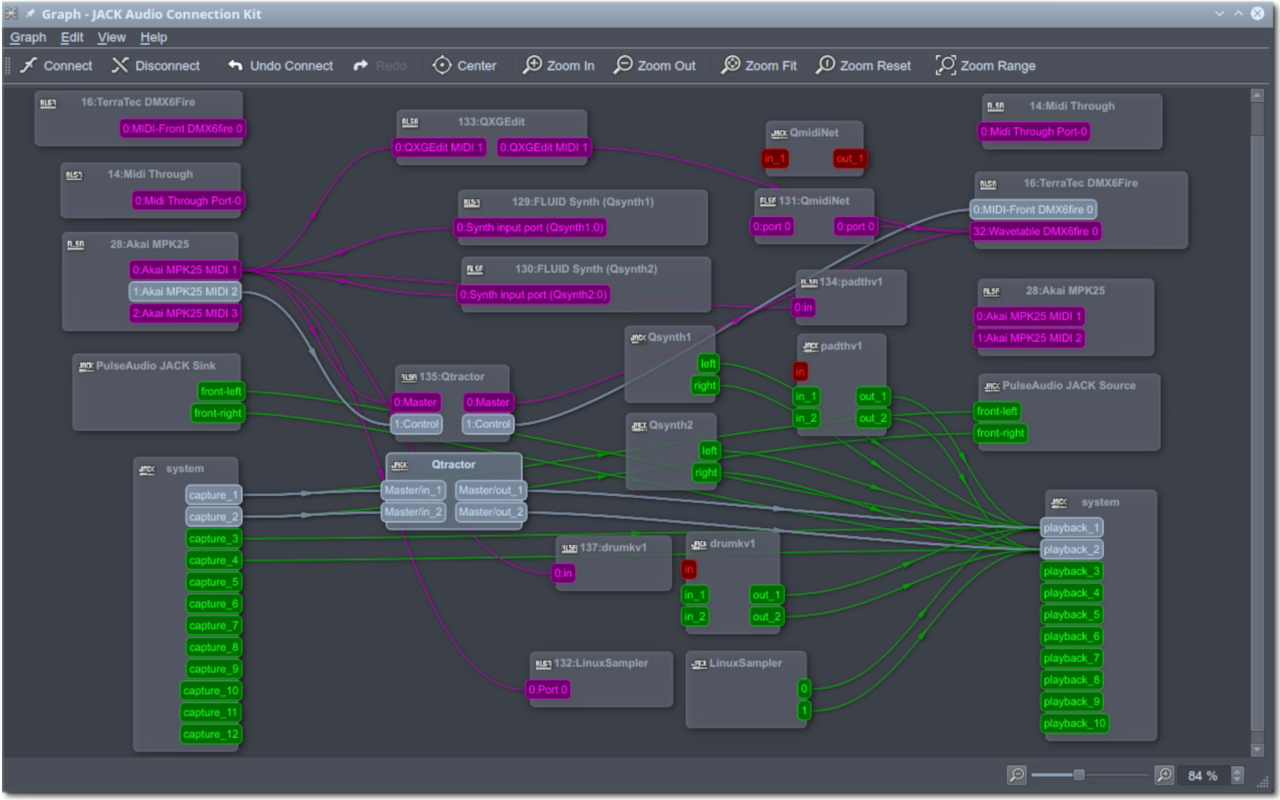The height and width of the screenshot is (800, 1280).
Task: Click the Zoom In toolbar button
Action: tap(559, 66)
